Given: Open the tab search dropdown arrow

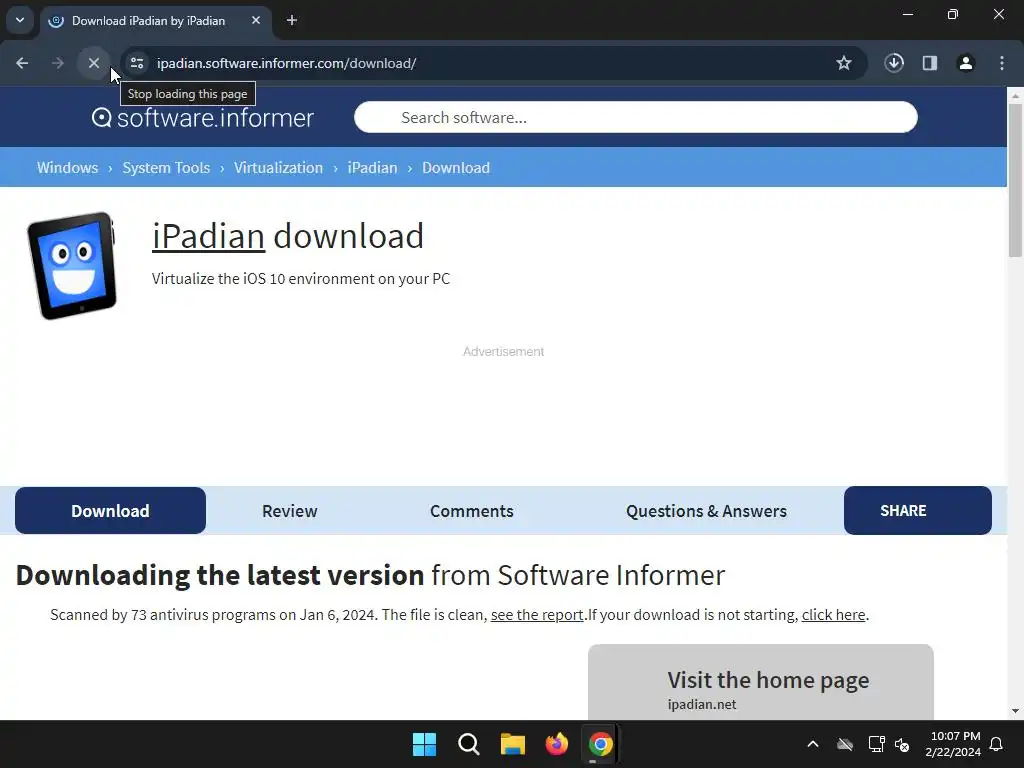Looking at the screenshot, I should pyautogui.click(x=20, y=20).
